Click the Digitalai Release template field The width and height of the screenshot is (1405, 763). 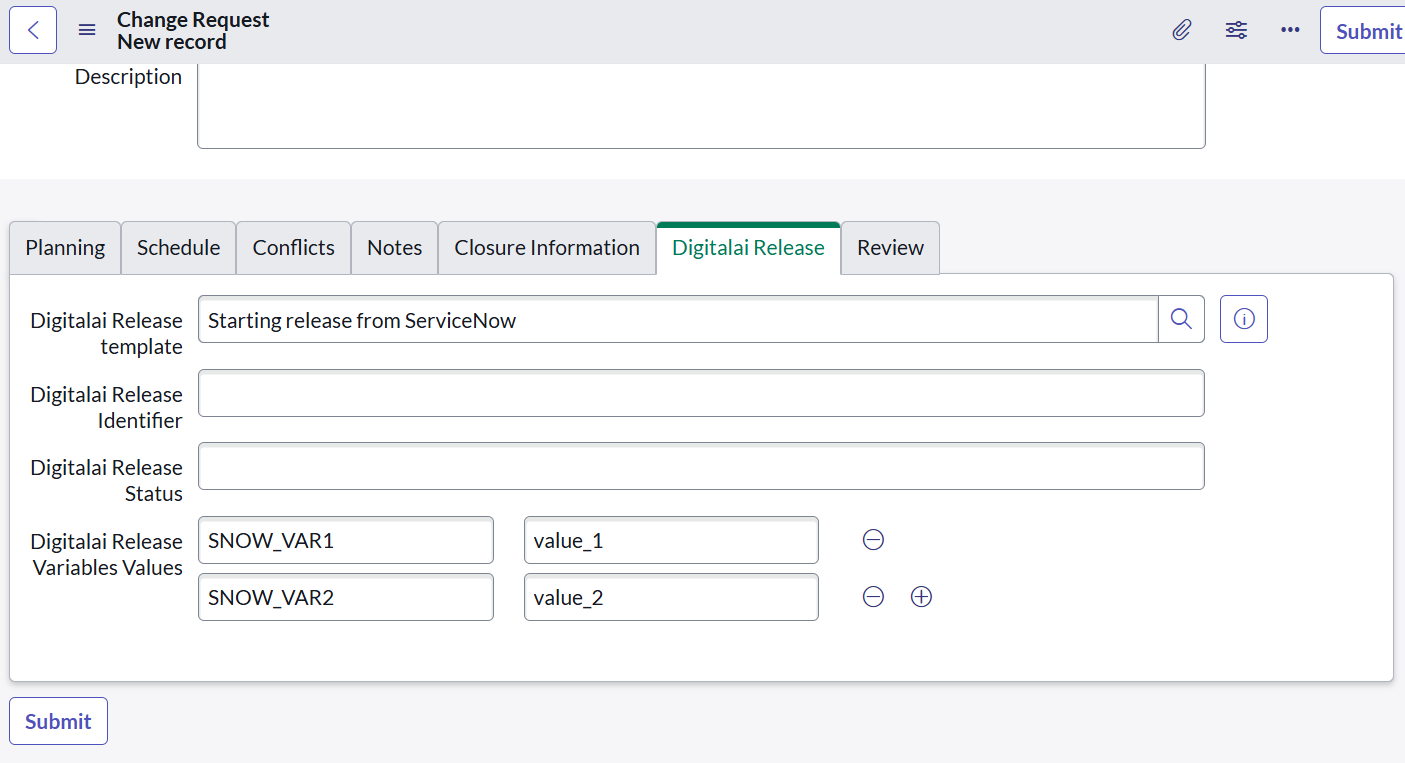click(x=678, y=319)
